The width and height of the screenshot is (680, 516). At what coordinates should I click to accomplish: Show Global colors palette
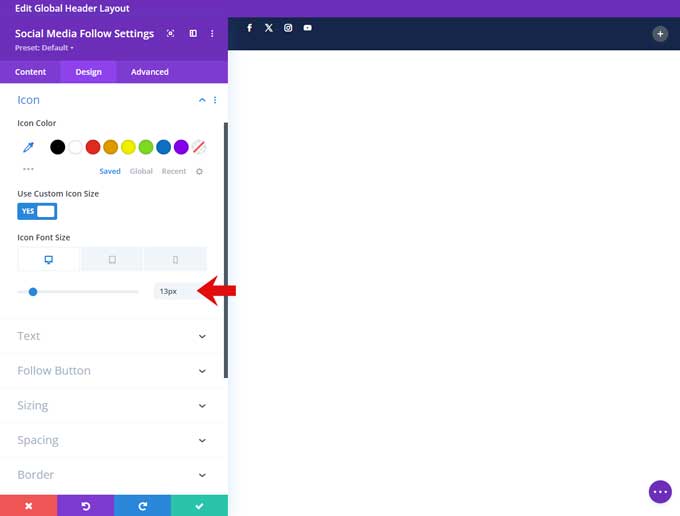click(x=141, y=171)
